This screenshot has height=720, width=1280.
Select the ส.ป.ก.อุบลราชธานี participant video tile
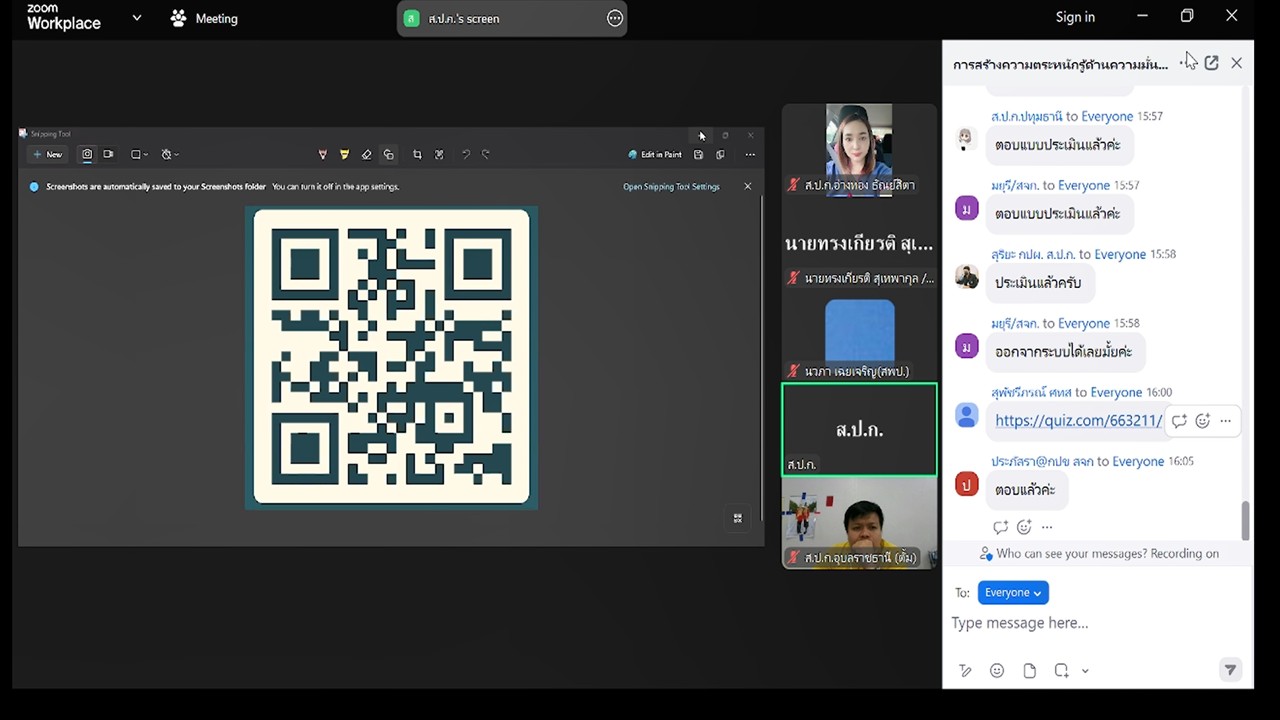coord(859,522)
